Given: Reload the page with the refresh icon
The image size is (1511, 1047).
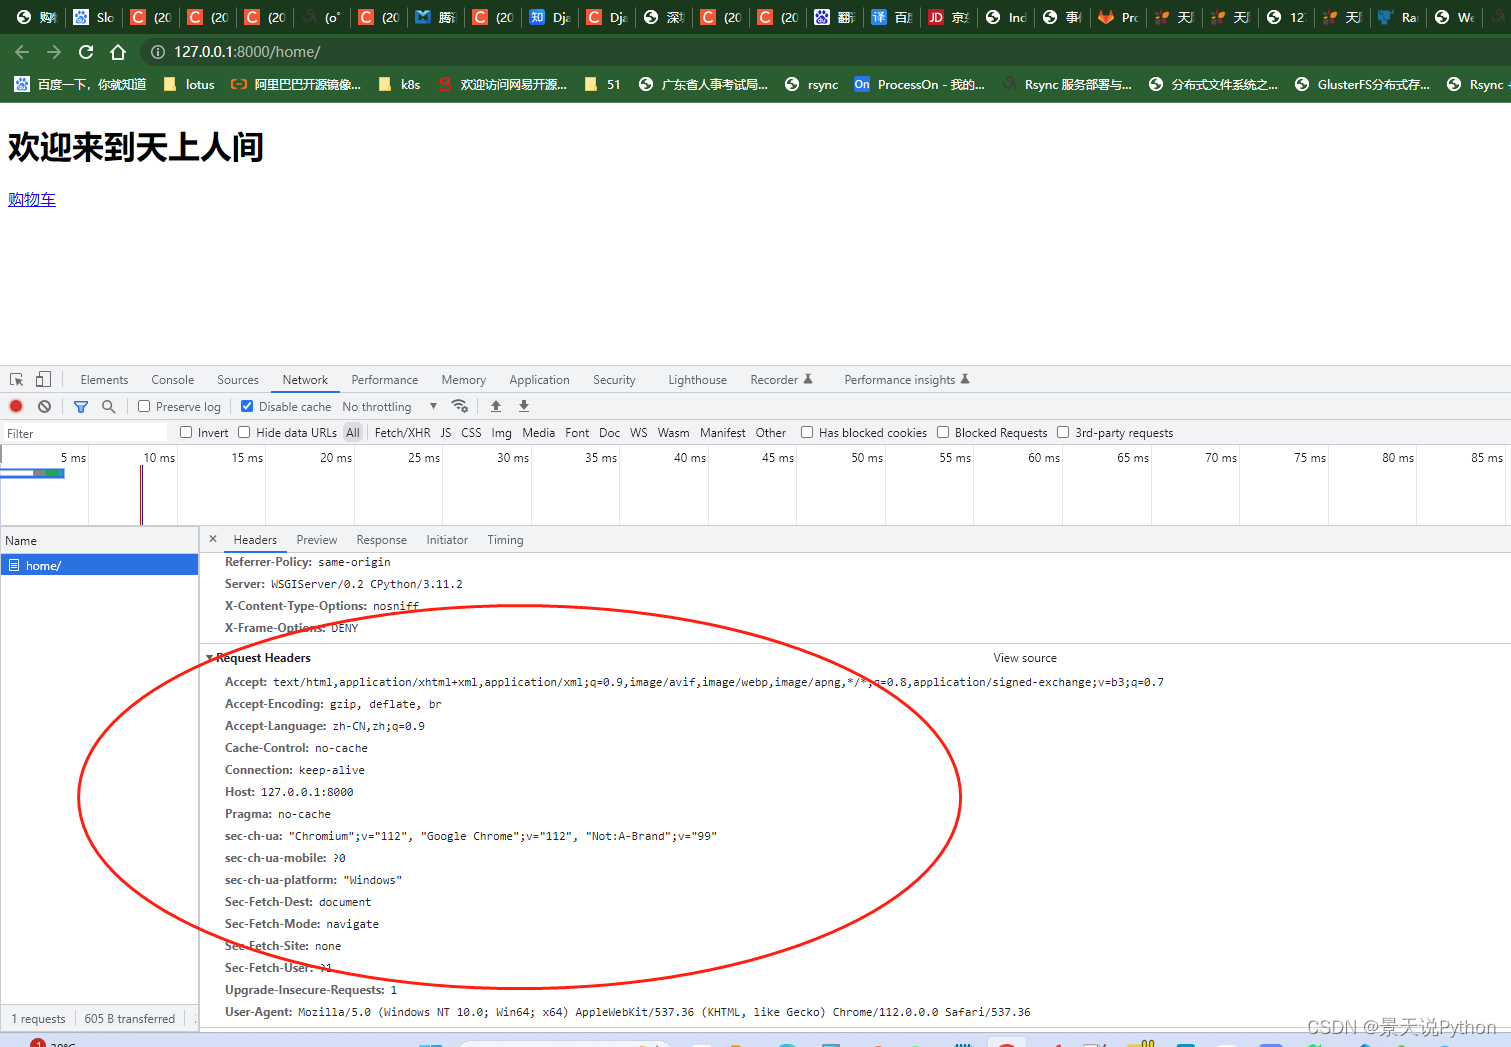Looking at the screenshot, I should pyautogui.click(x=86, y=52).
